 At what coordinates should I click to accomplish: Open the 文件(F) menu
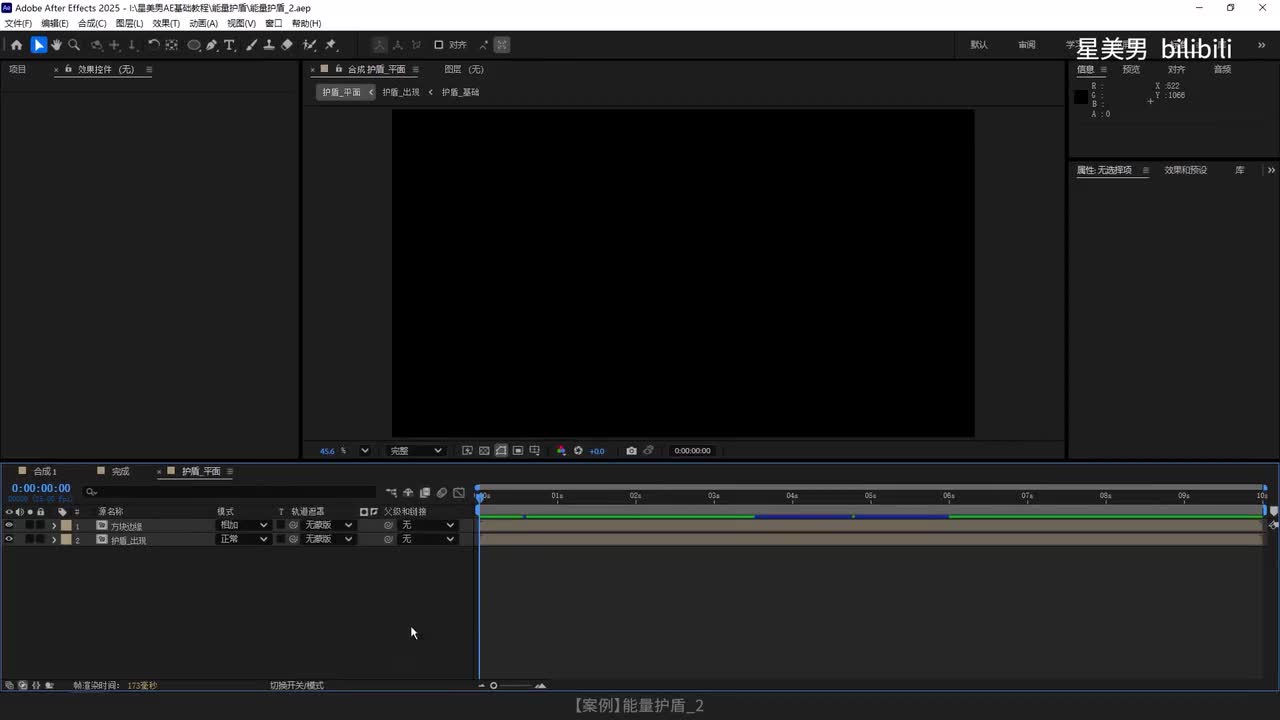[18, 23]
